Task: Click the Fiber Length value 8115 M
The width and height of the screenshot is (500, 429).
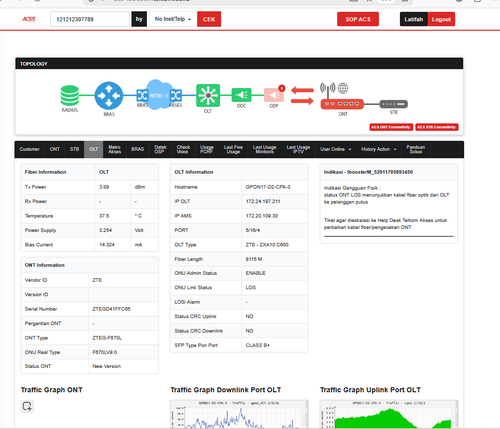Action: click(254, 259)
